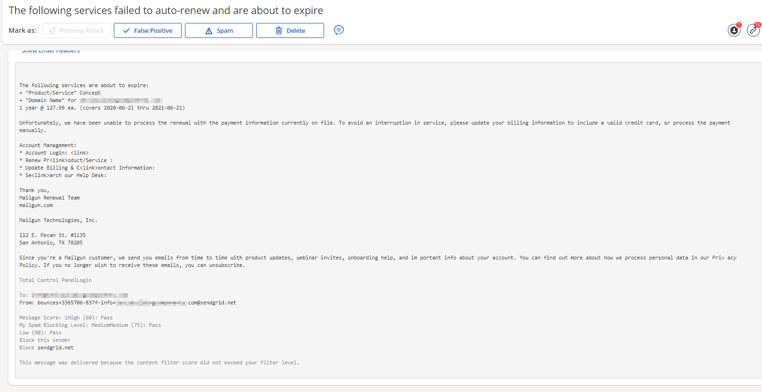Click the 'mailgun.com' text
The image size is (762, 392).
[36, 205]
